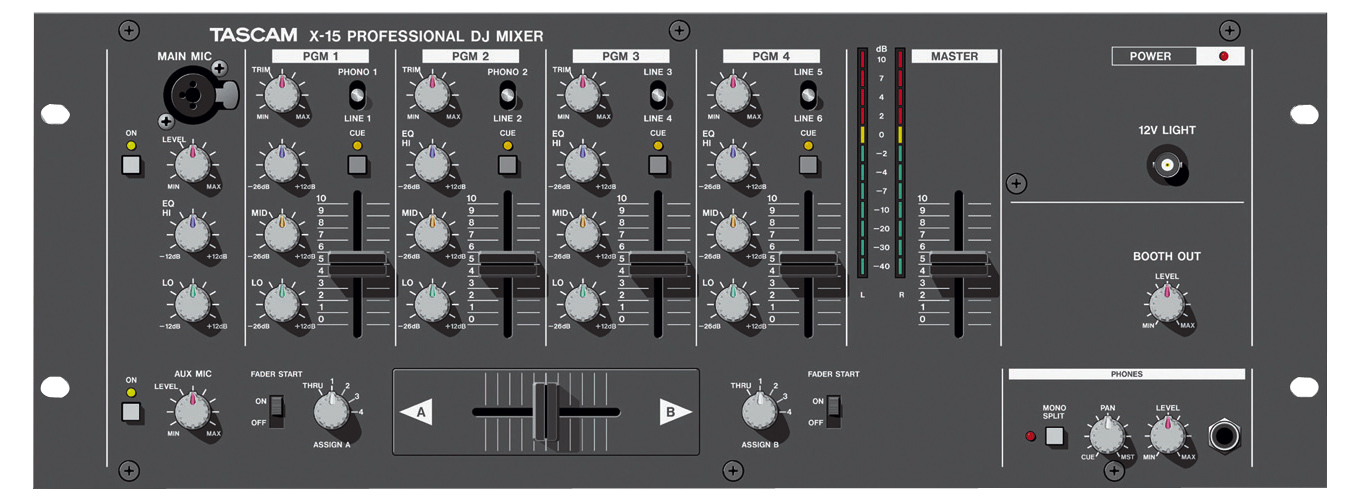This screenshot has height=501, width=1361.
Task: Click the A/B crossfader handle
Action: pos(546,411)
